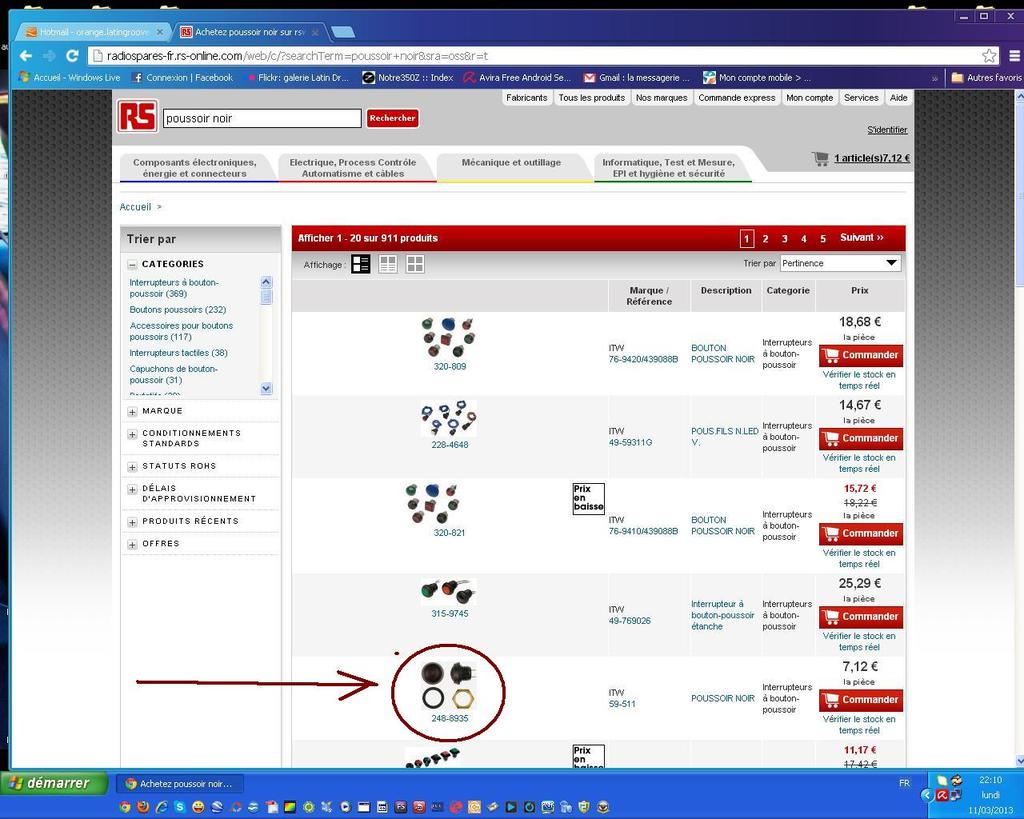1024x819 pixels.
Task: Open the Boutons poussoirs (232) category
Action: coord(178,310)
